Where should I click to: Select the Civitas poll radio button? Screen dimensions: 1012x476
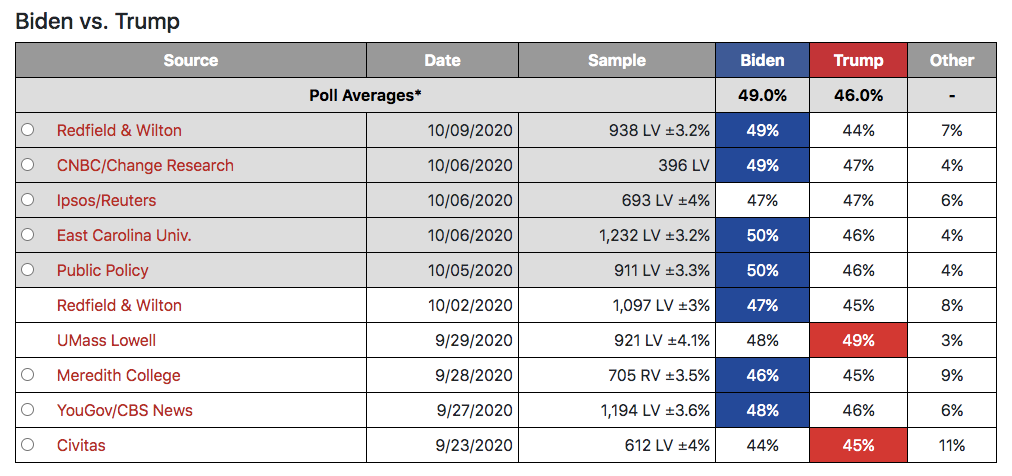pyautogui.click(x=27, y=444)
